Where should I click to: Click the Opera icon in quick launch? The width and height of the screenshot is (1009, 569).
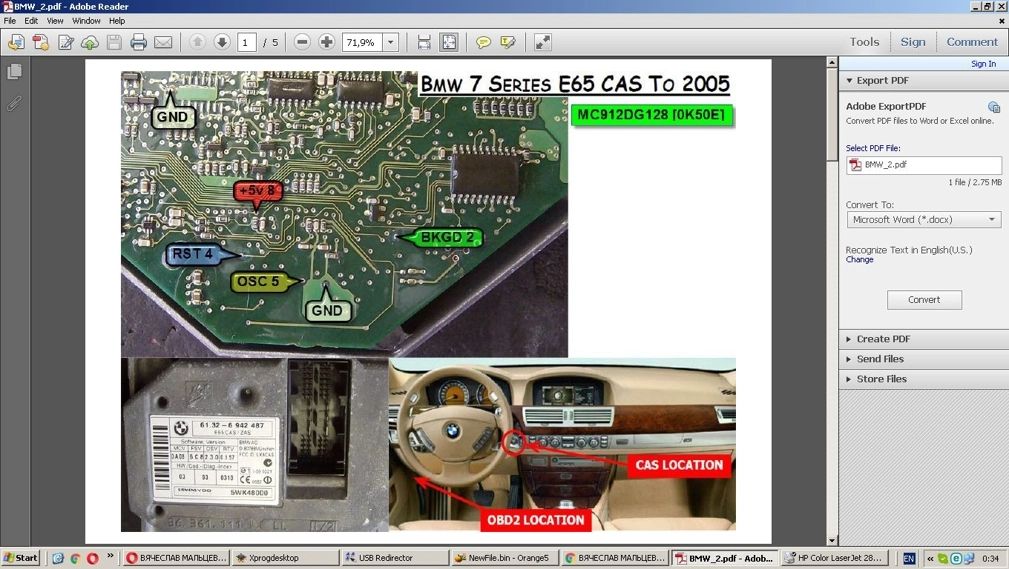tap(93, 558)
